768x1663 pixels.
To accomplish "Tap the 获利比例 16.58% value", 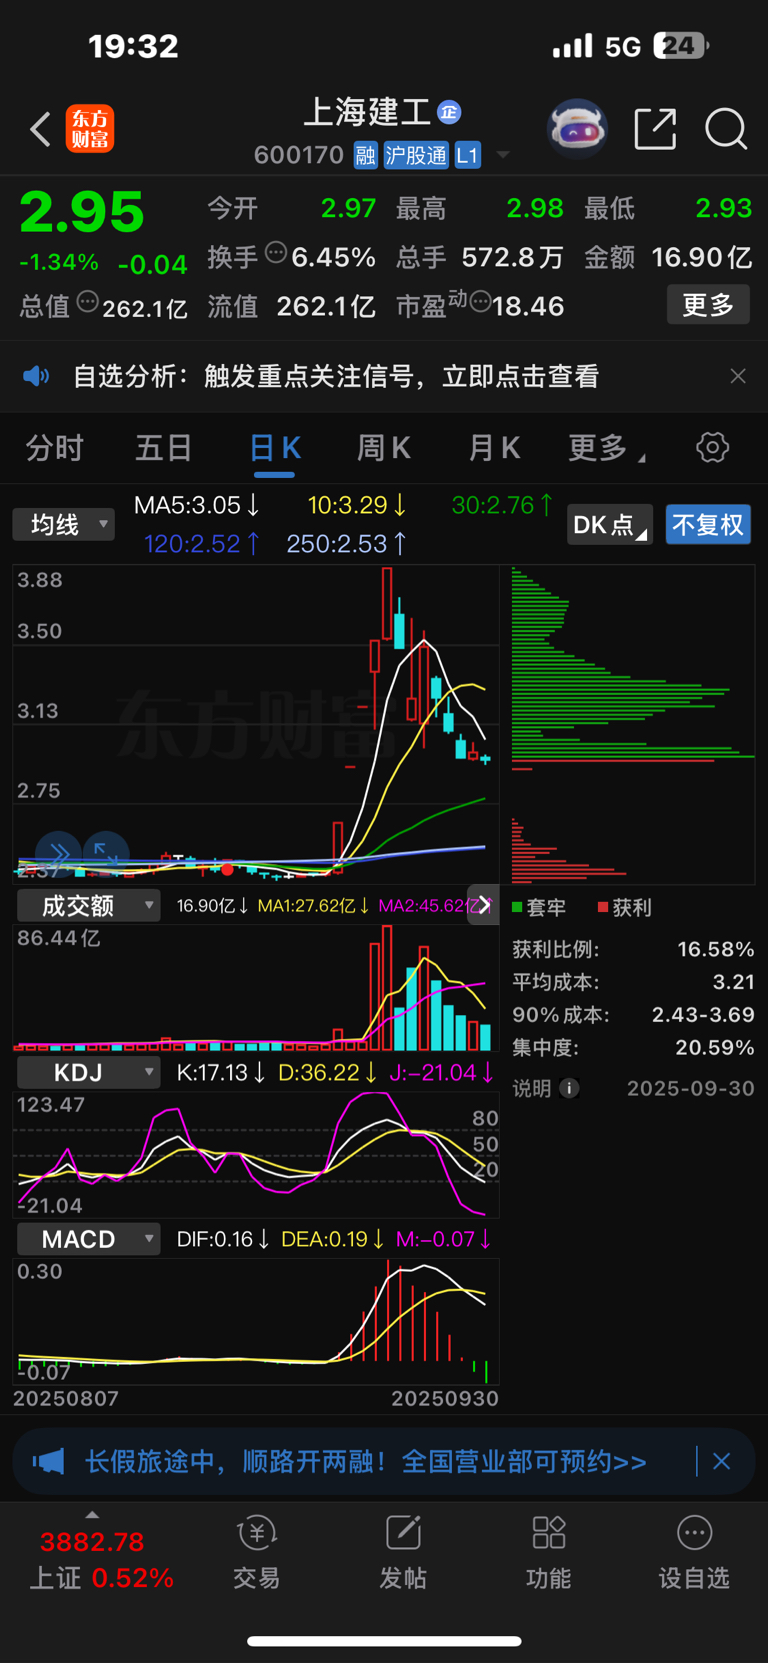I will (716, 949).
